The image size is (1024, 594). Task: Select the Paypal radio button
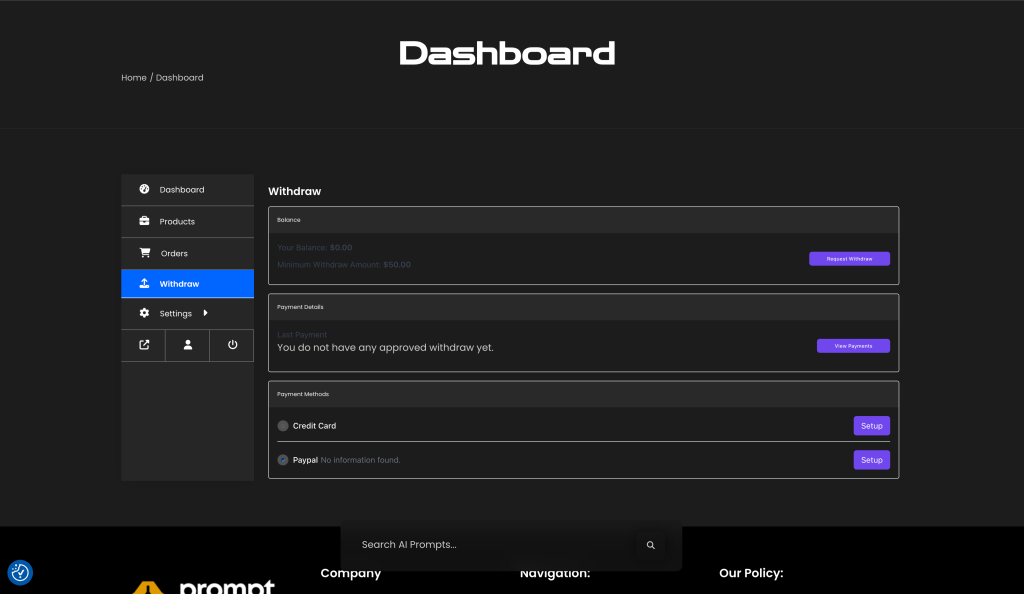click(x=283, y=460)
